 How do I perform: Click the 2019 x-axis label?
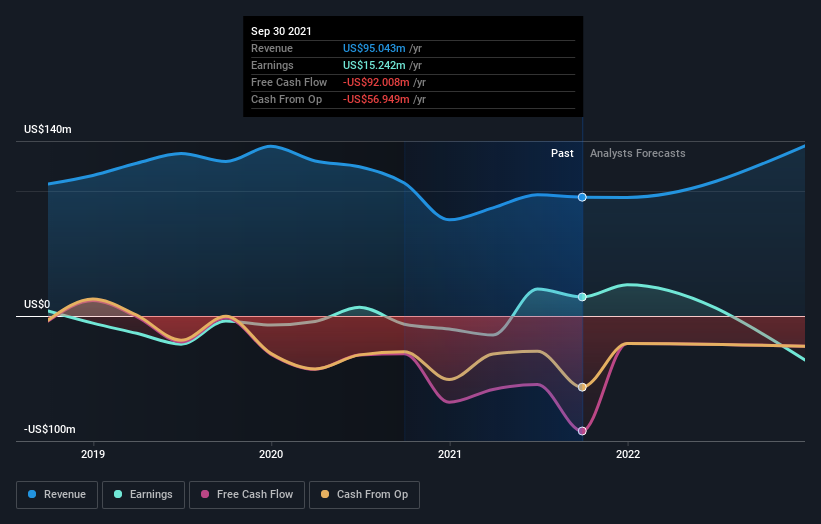coord(93,454)
